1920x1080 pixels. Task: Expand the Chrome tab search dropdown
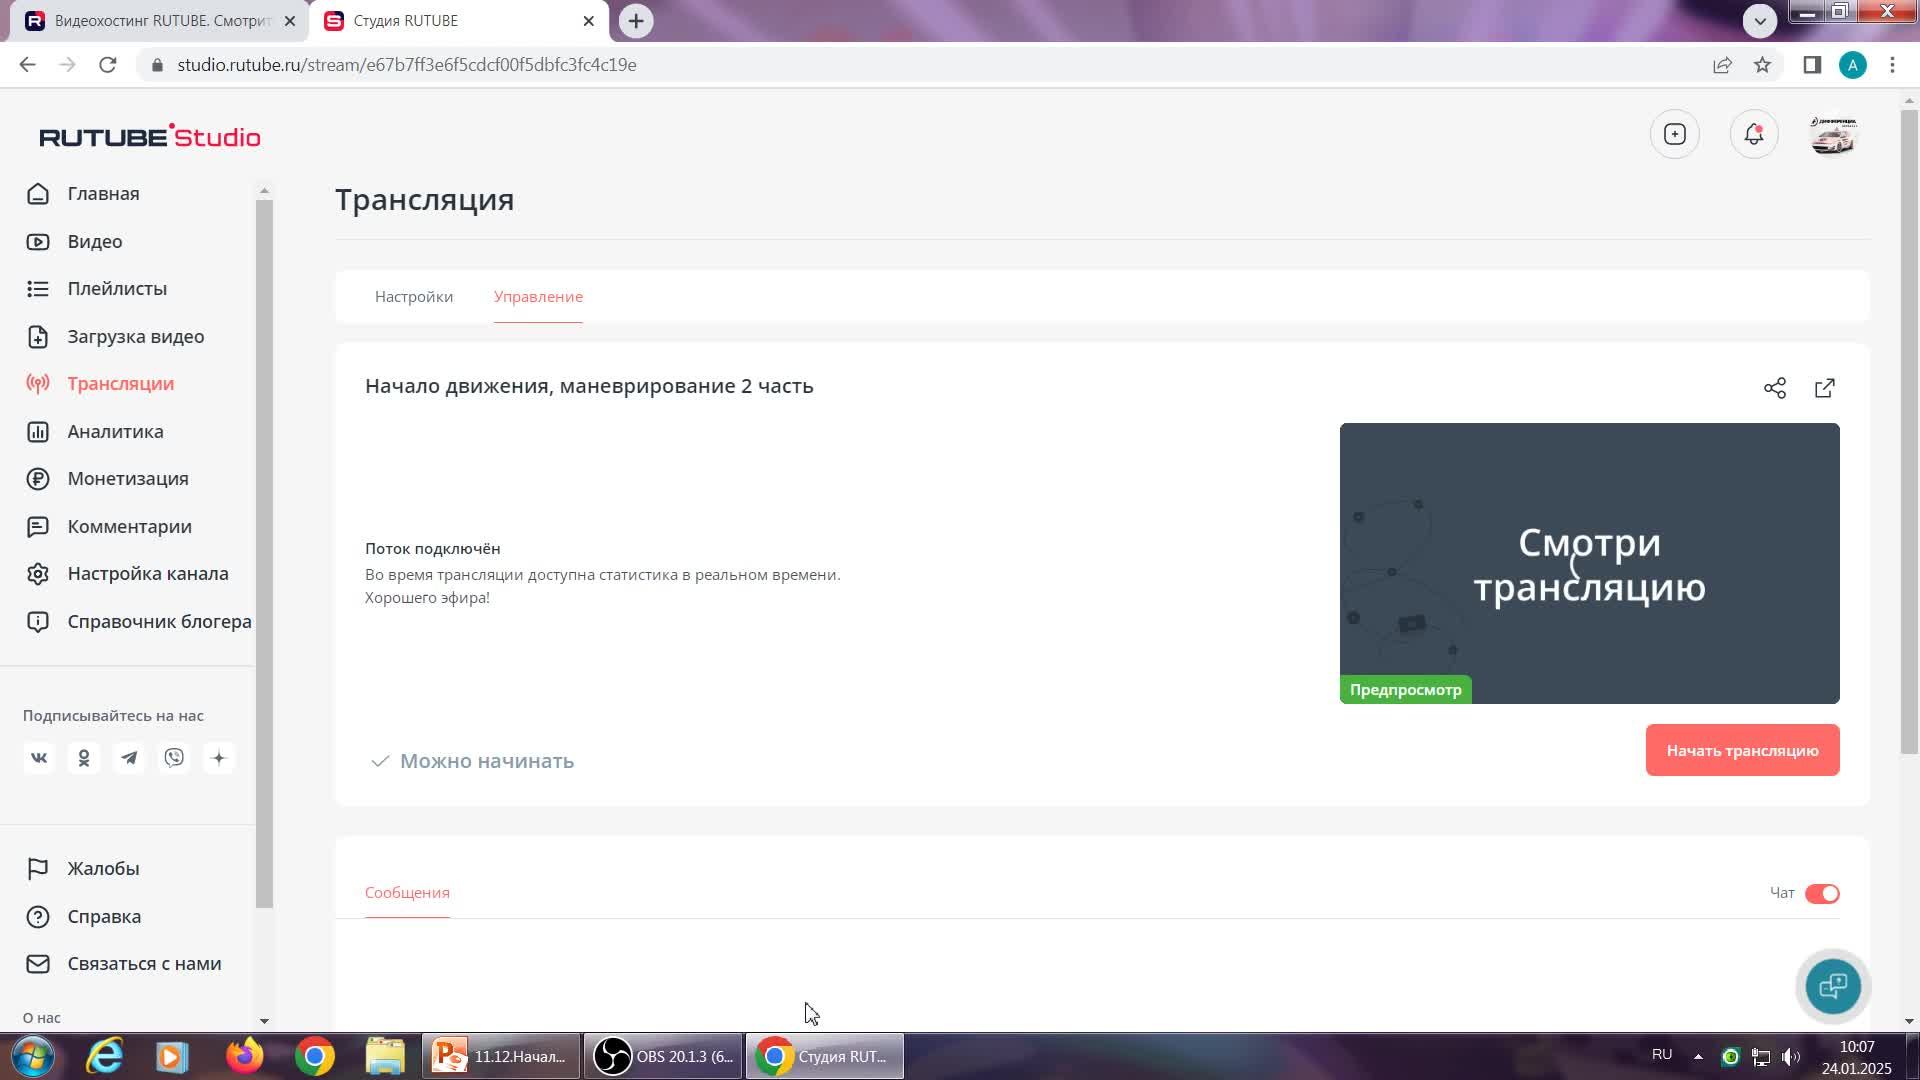(1760, 20)
